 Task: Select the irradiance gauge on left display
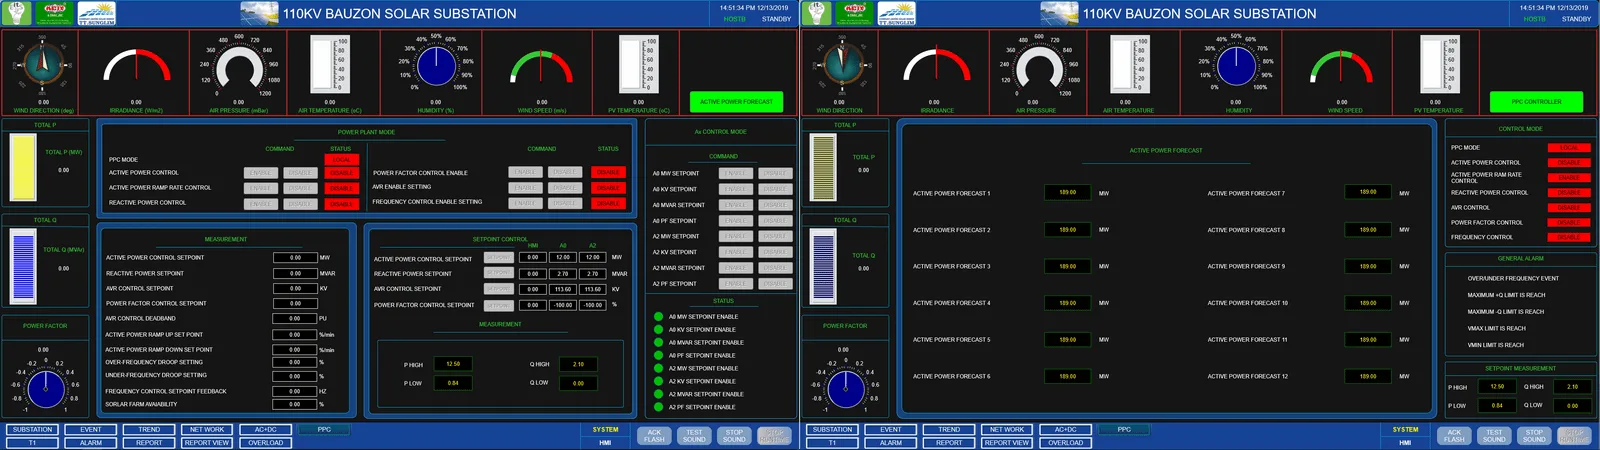click(137, 65)
